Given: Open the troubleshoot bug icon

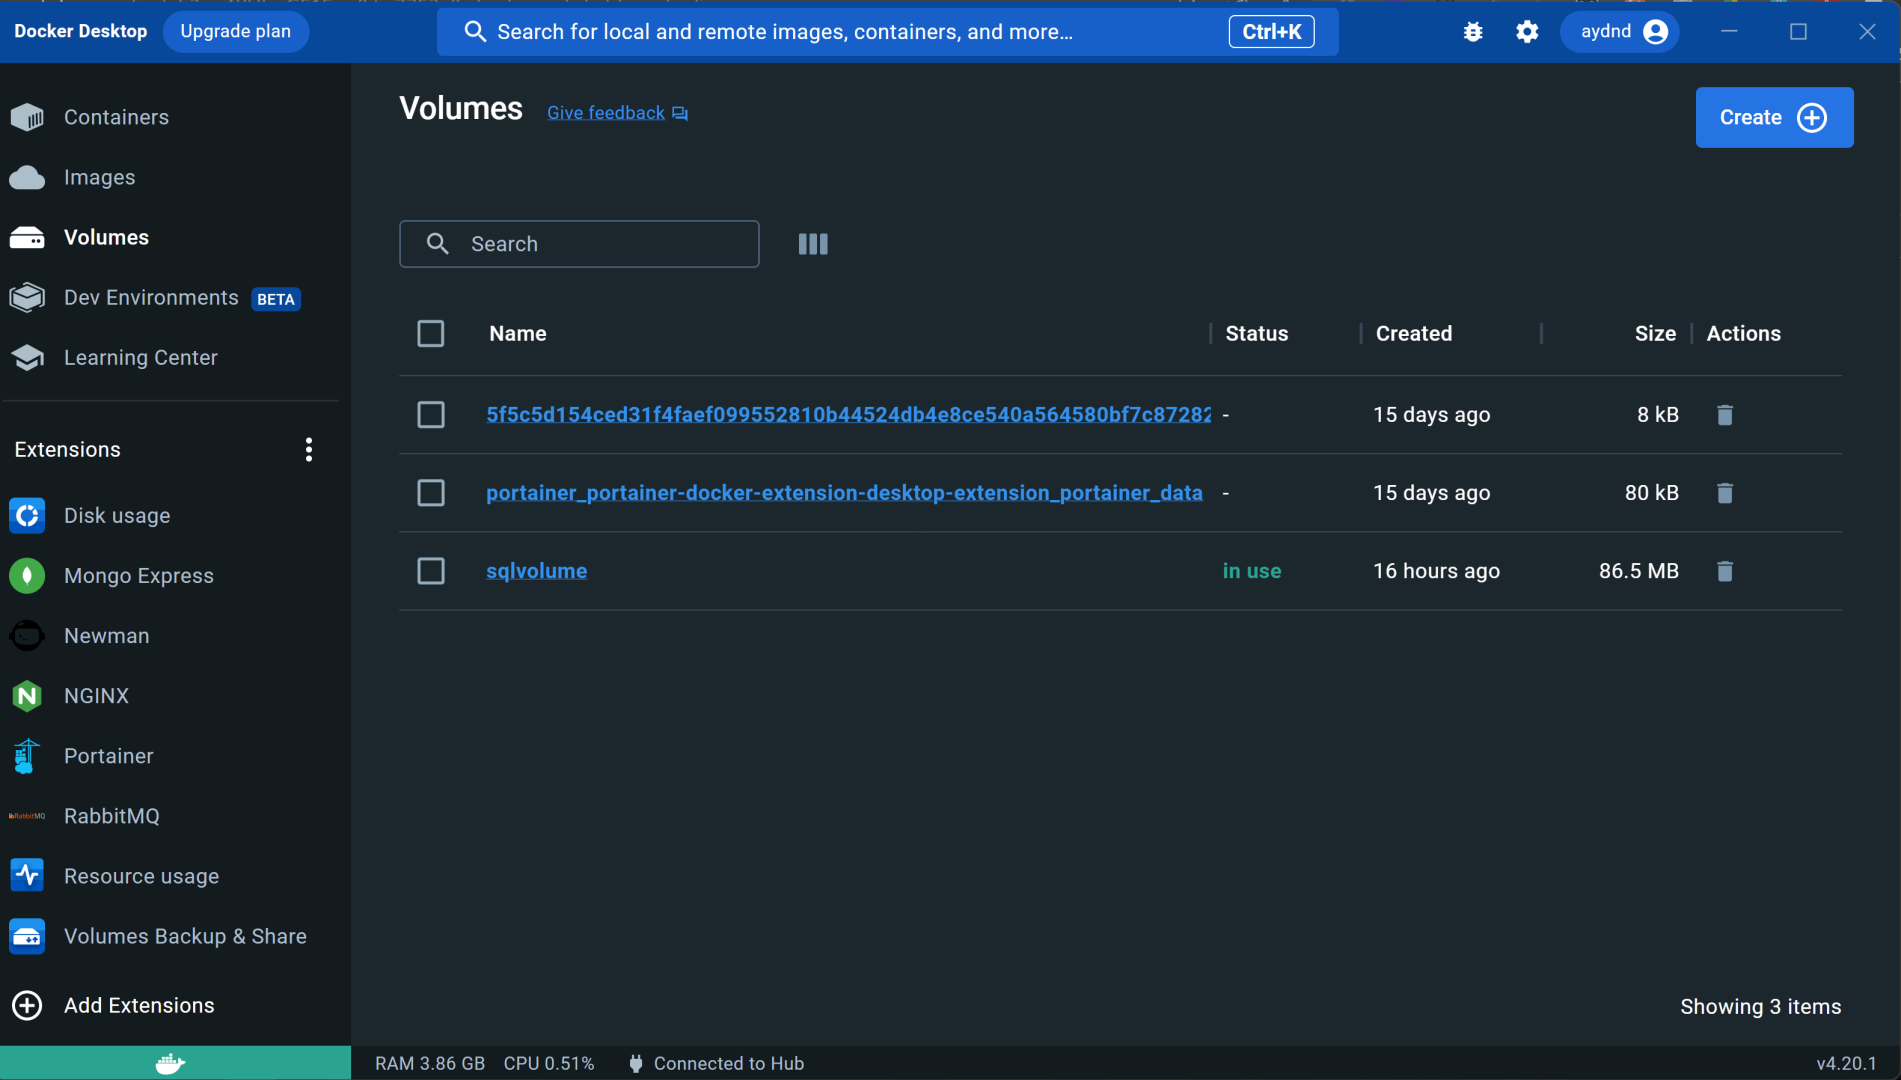Looking at the screenshot, I should pyautogui.click(x=1472, y=32).
